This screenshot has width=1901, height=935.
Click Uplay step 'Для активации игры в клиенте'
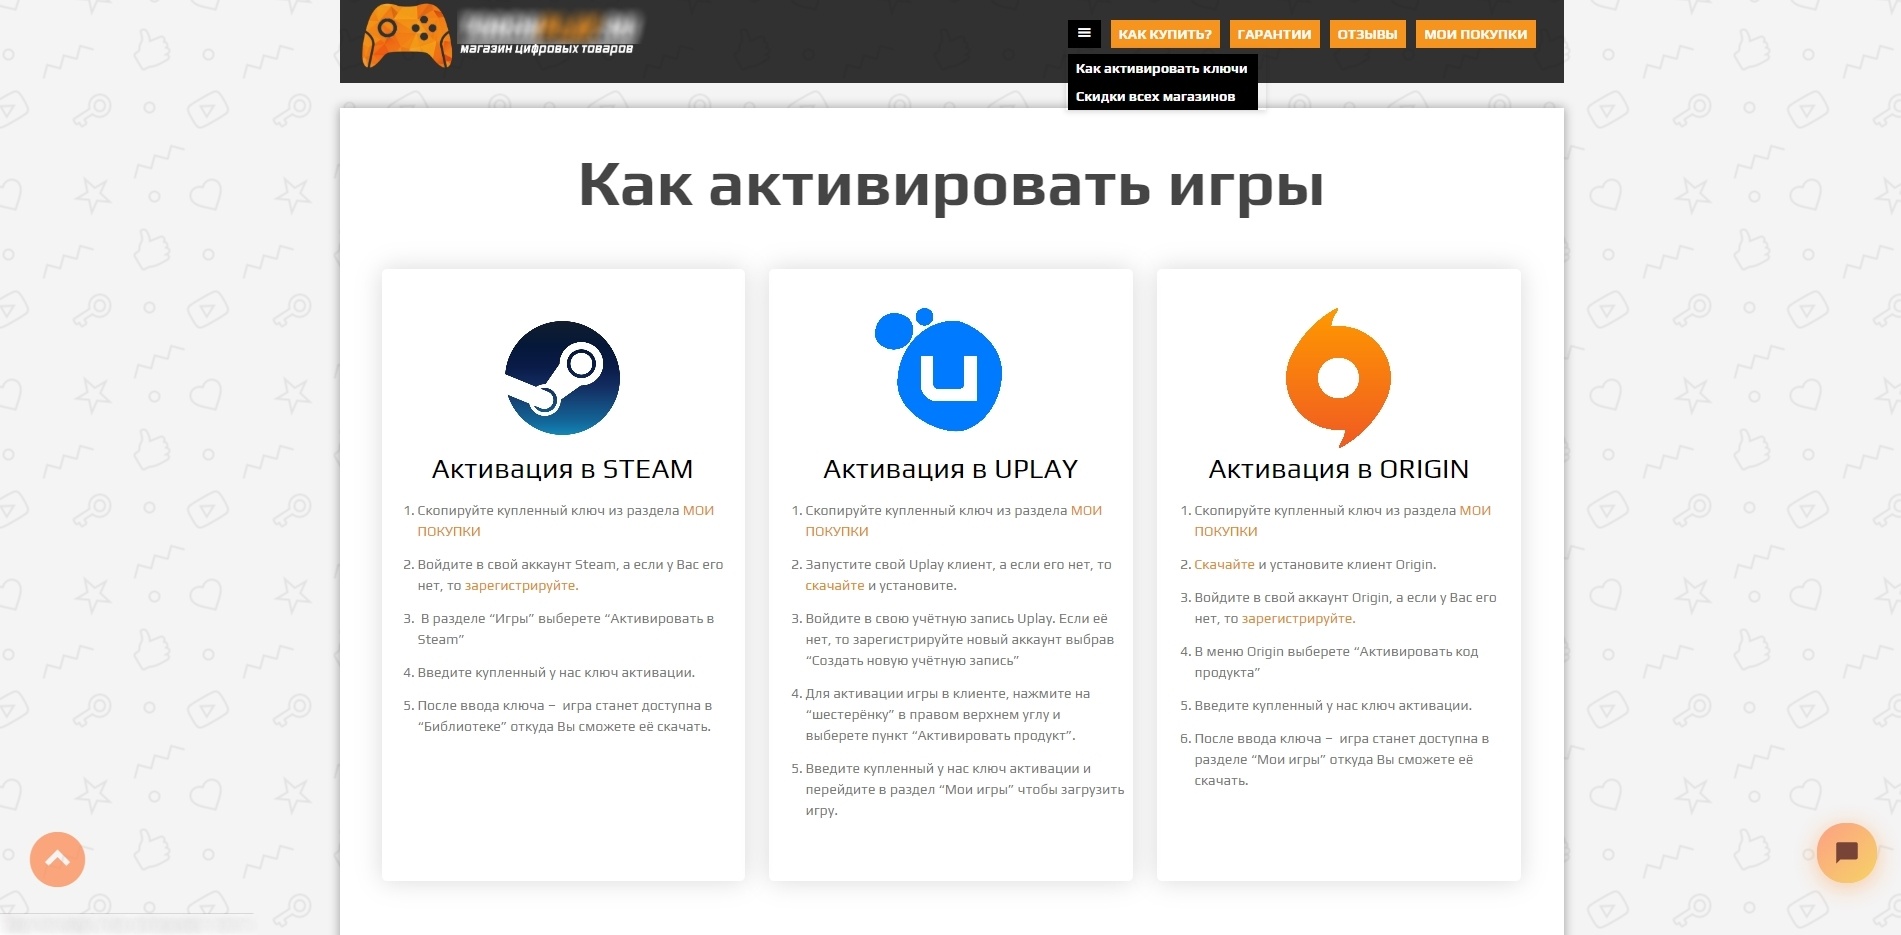[x=948, y=715]
